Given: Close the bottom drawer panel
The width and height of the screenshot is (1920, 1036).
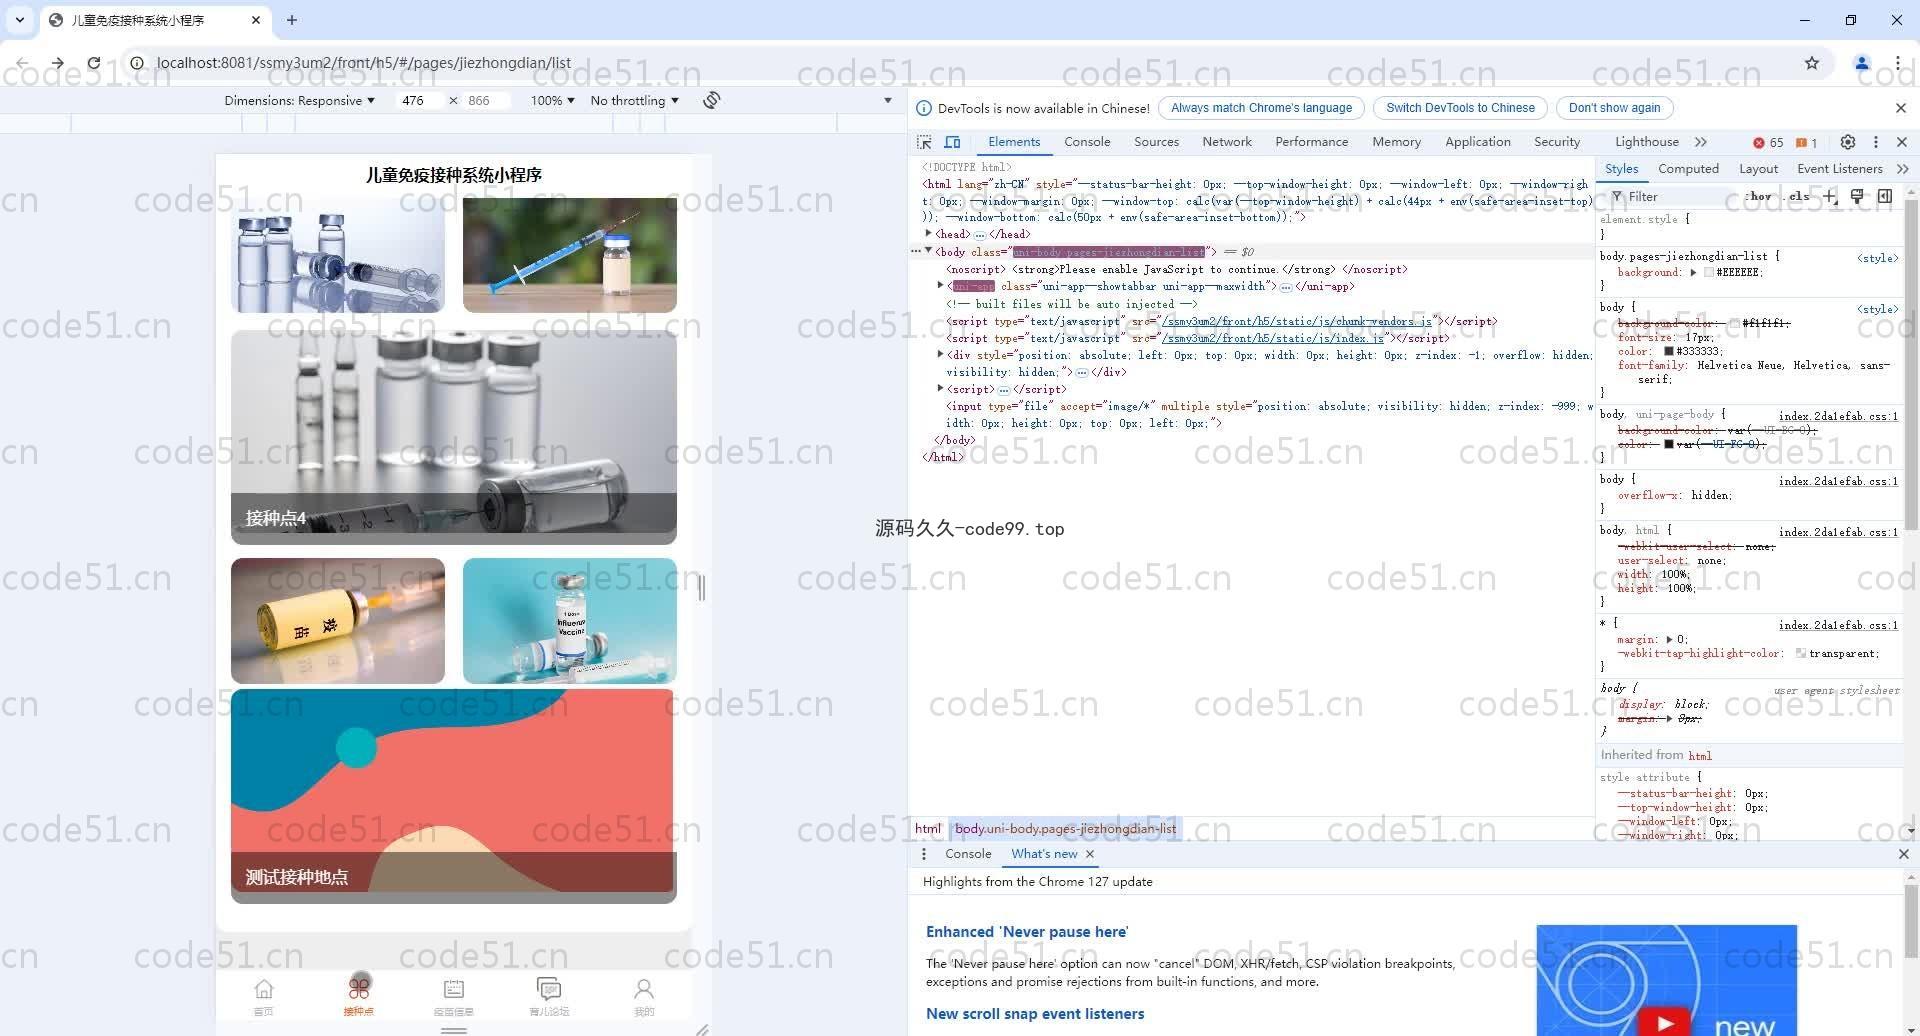Looking at the screenshot, I should coord(1903,854).
